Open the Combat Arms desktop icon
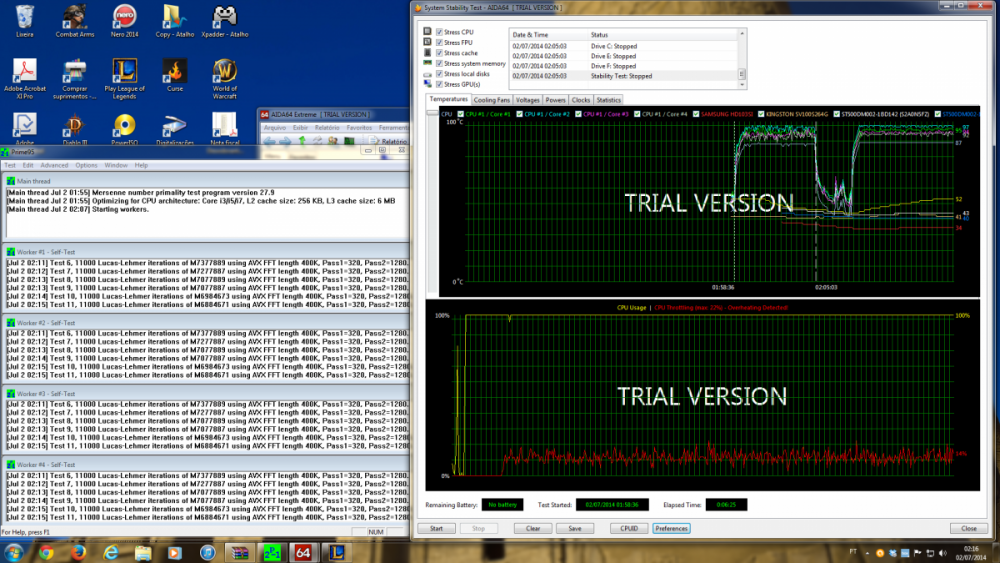Viewport: 1000px width, 563px height. click(x=75, y=18)
